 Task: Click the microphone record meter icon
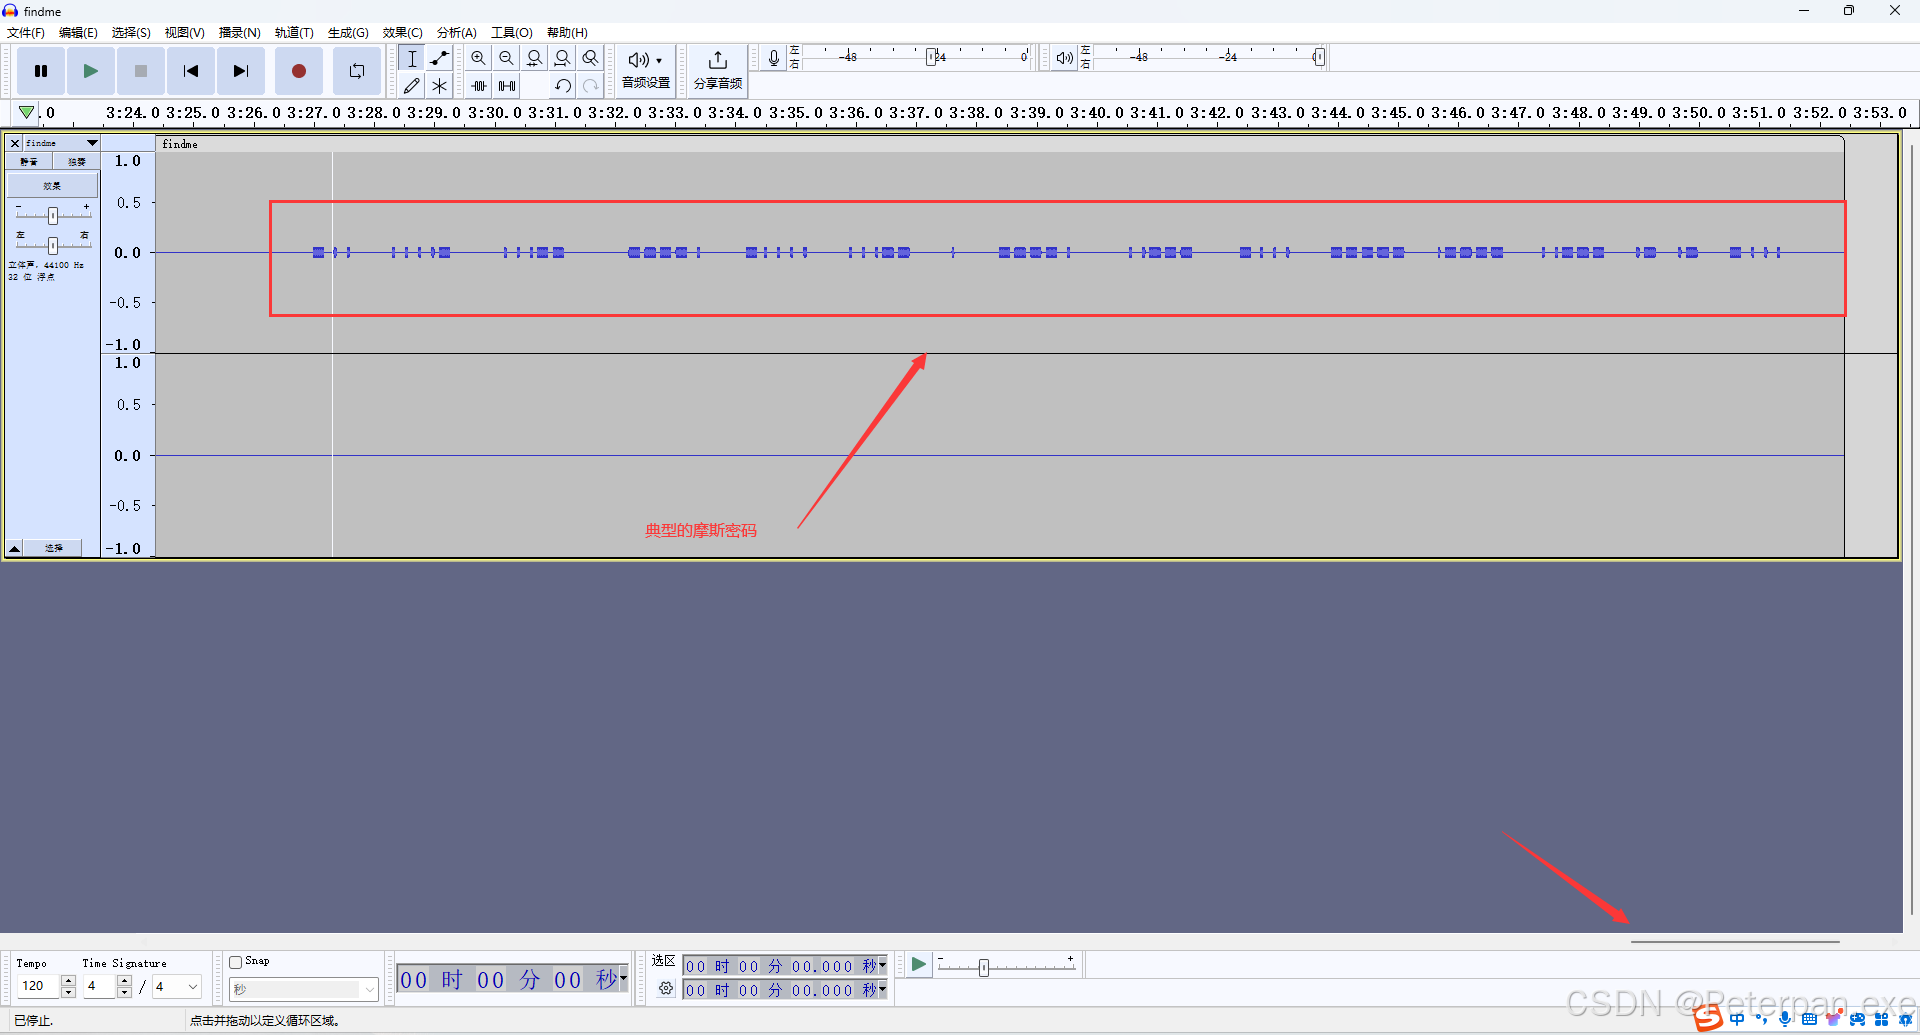pyautogui.click(x=773, y=58)
